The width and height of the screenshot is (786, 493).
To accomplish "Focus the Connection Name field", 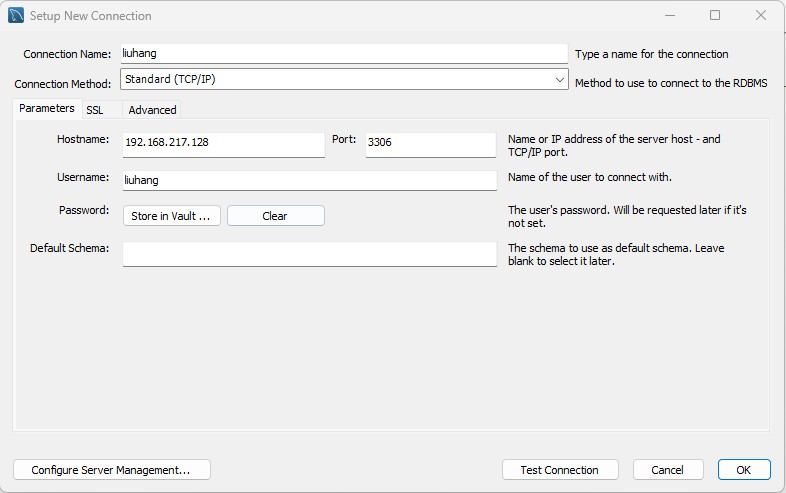I will click(x=344, y=54).
